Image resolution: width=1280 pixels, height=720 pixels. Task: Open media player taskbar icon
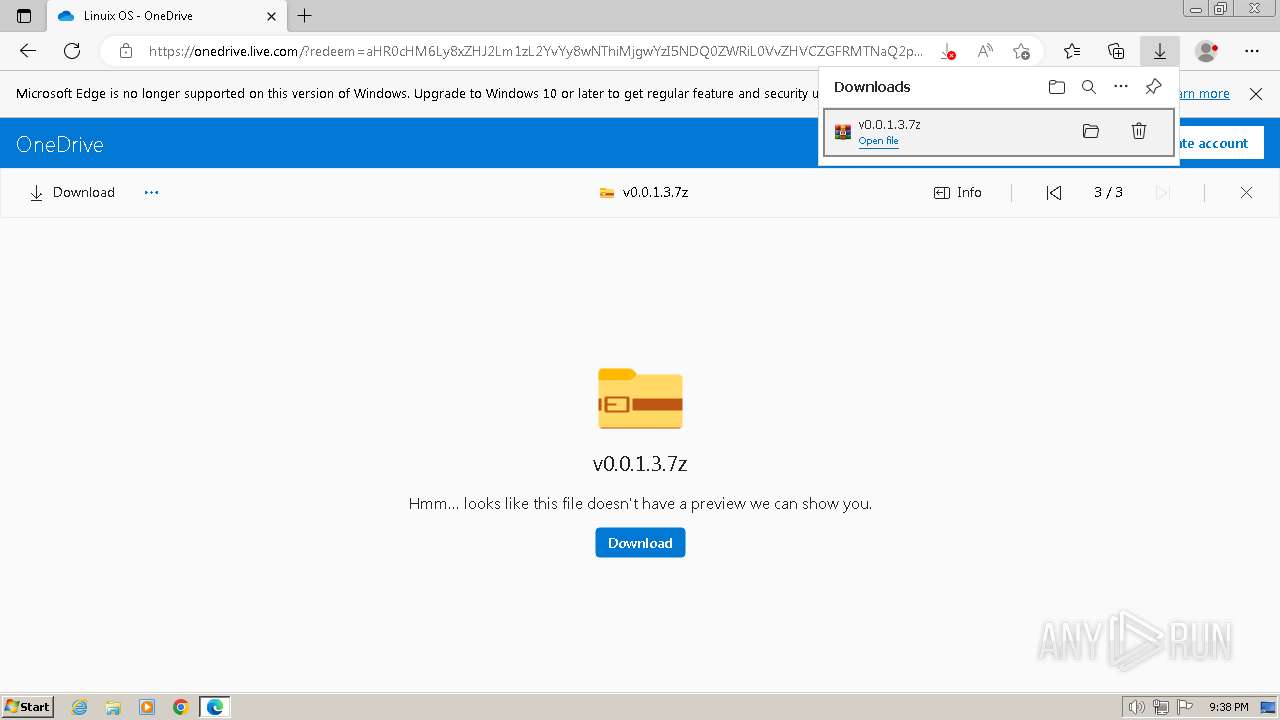(147, 707)
